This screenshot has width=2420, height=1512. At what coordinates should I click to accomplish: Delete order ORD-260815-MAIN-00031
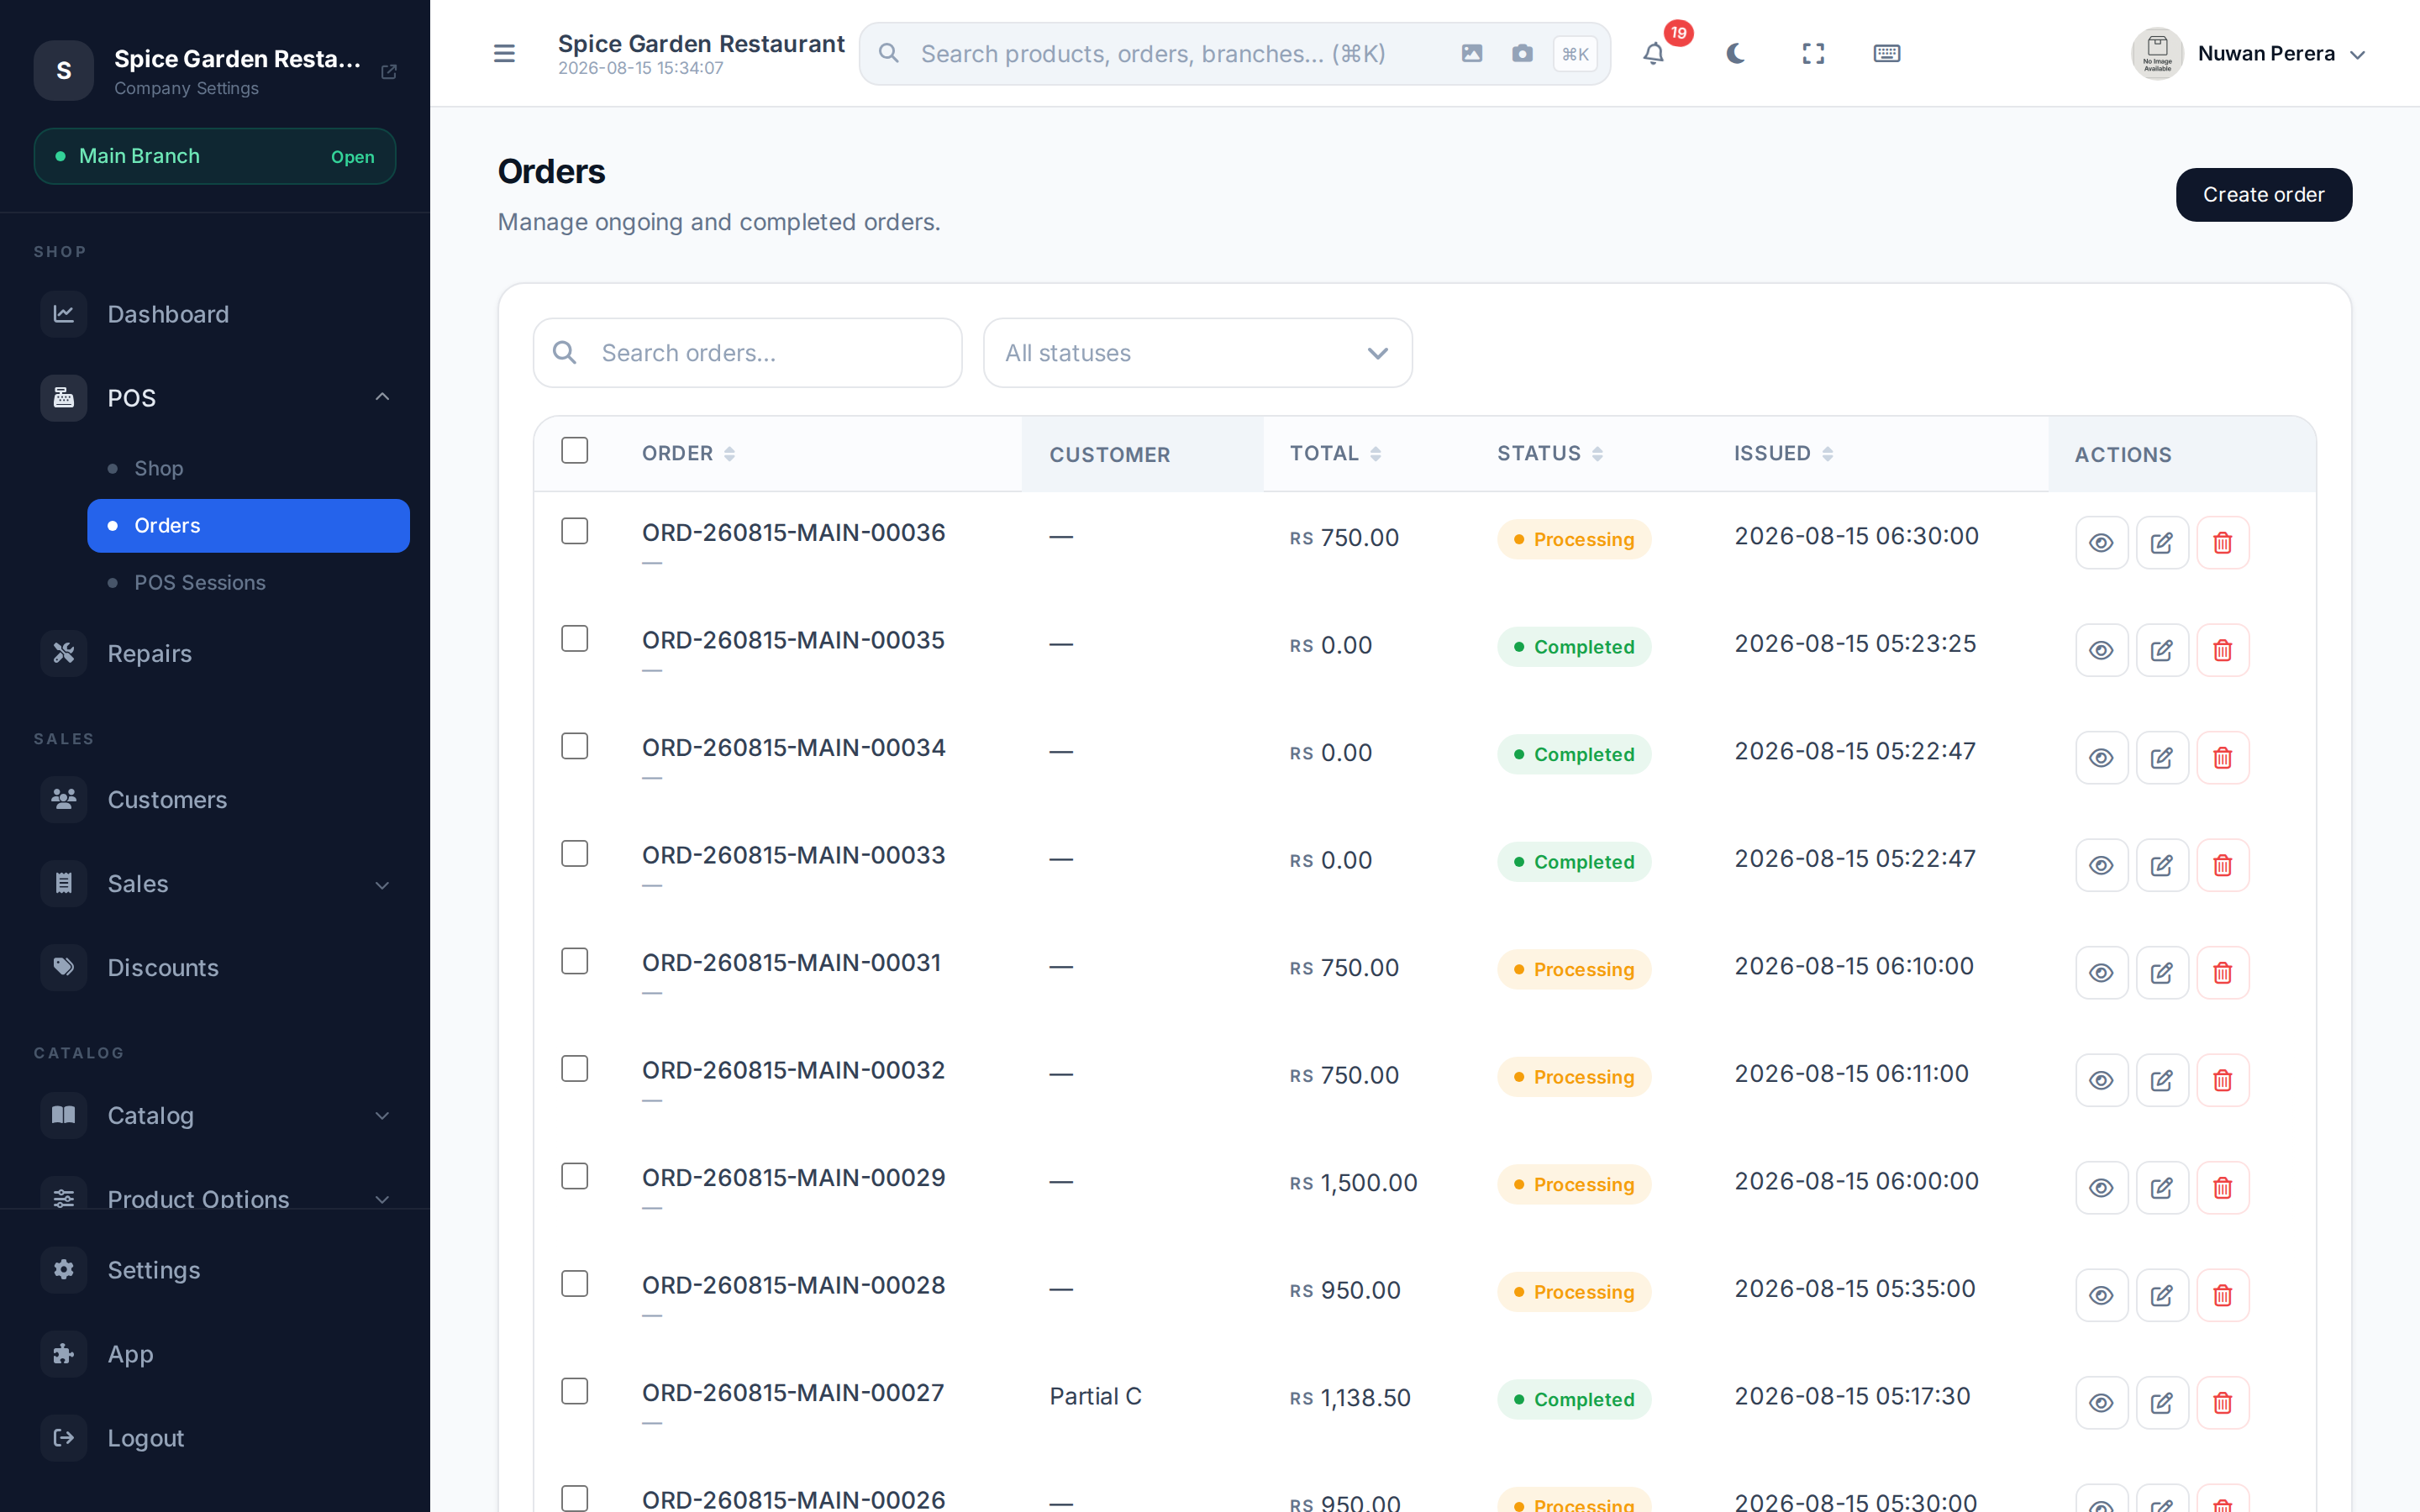click(x=2222, y=972)
